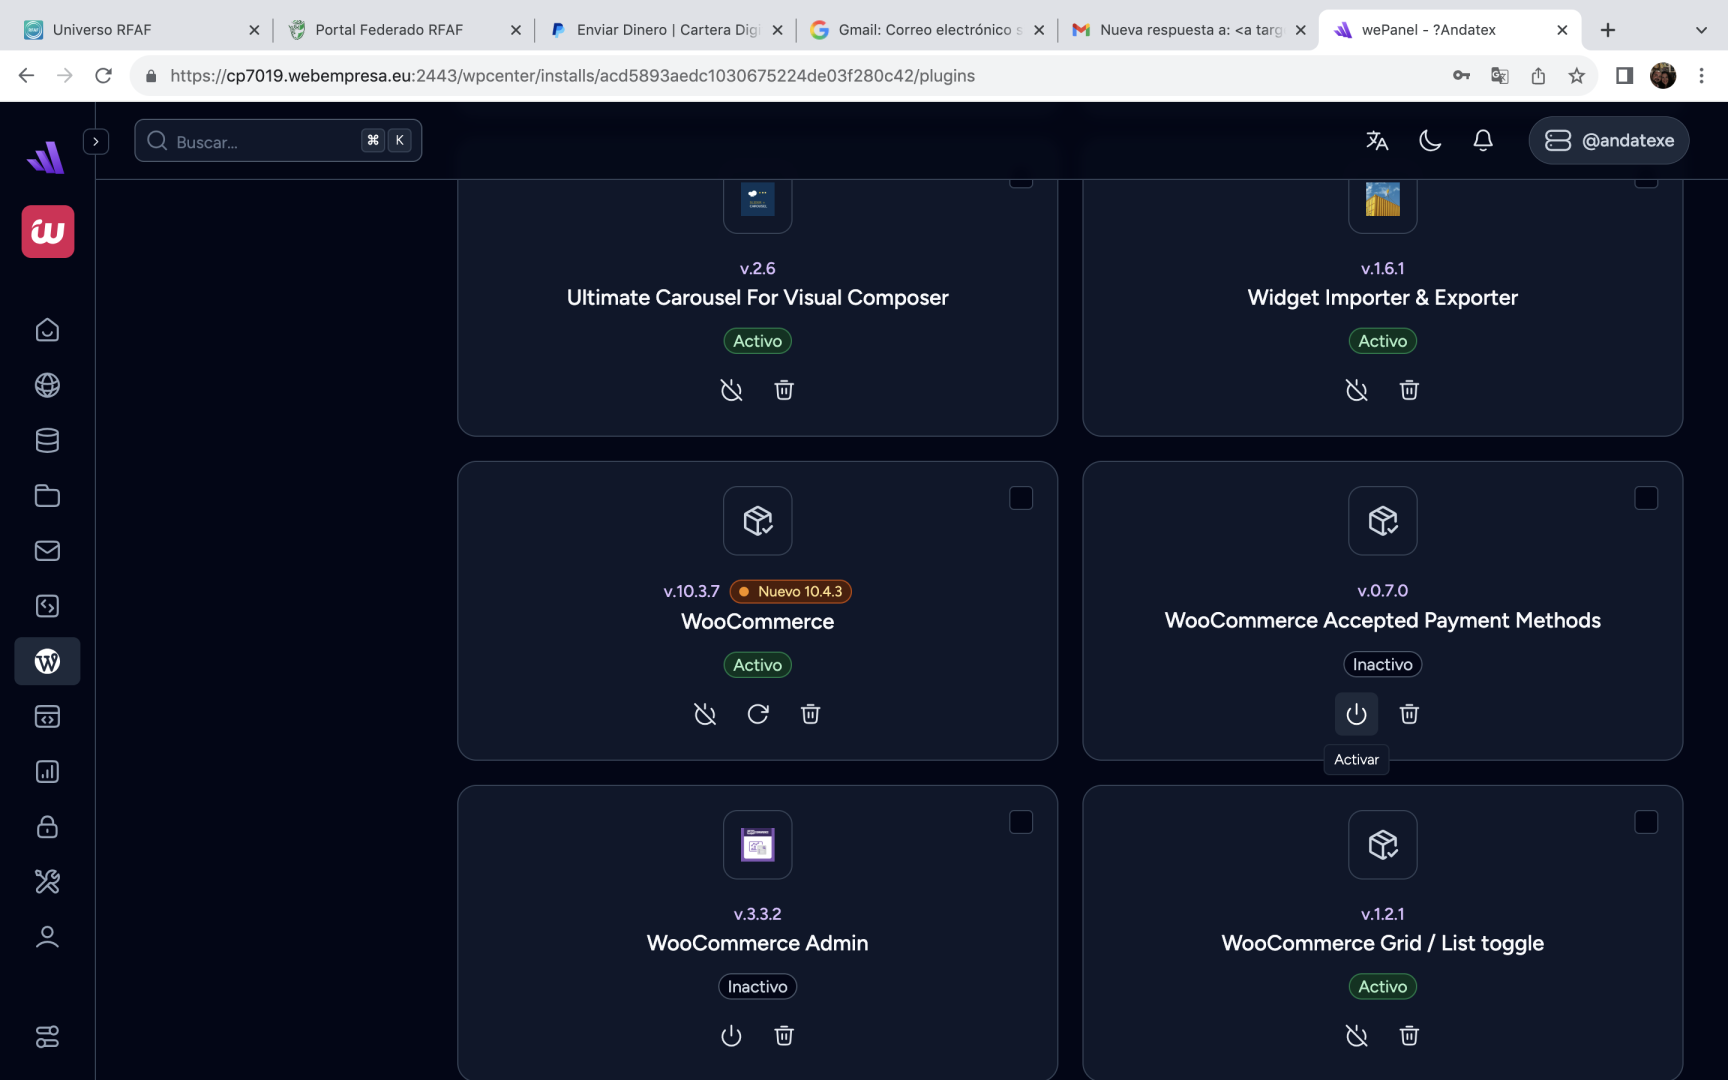Viewport: 1728px width, 1080px height.
Task: Click the Buscar search field
Action: click(265, 141)
